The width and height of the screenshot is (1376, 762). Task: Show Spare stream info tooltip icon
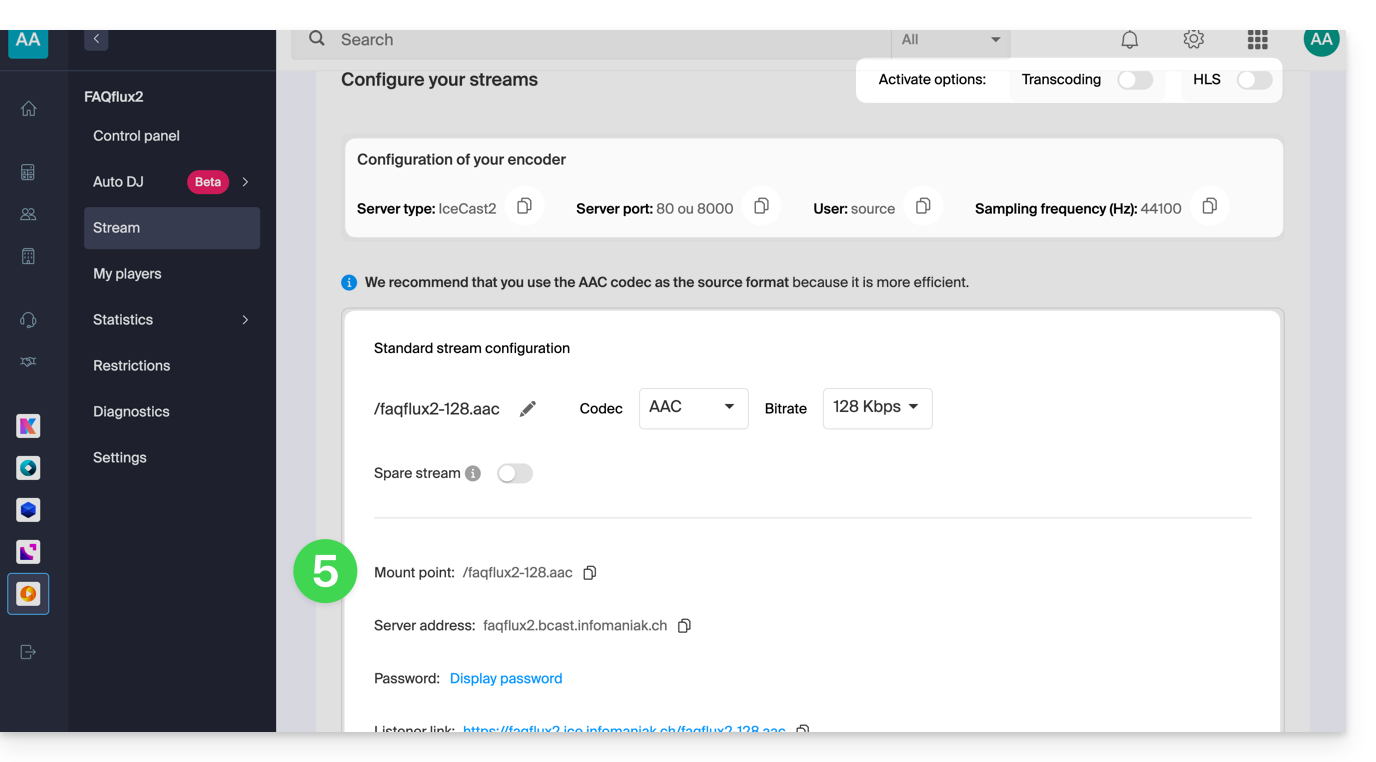[x=473, y=474]
